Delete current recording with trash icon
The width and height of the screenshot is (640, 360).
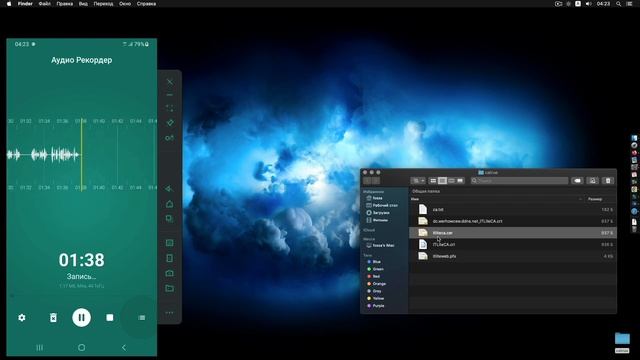coord(53,318)
